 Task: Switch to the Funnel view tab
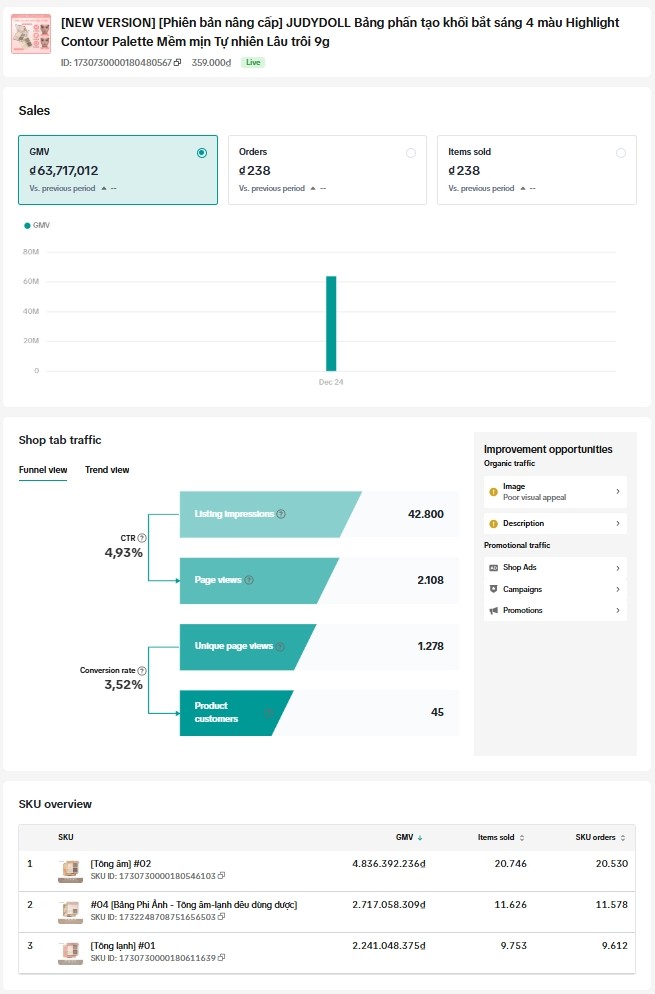pyautogui.click(x=43, y=470)
